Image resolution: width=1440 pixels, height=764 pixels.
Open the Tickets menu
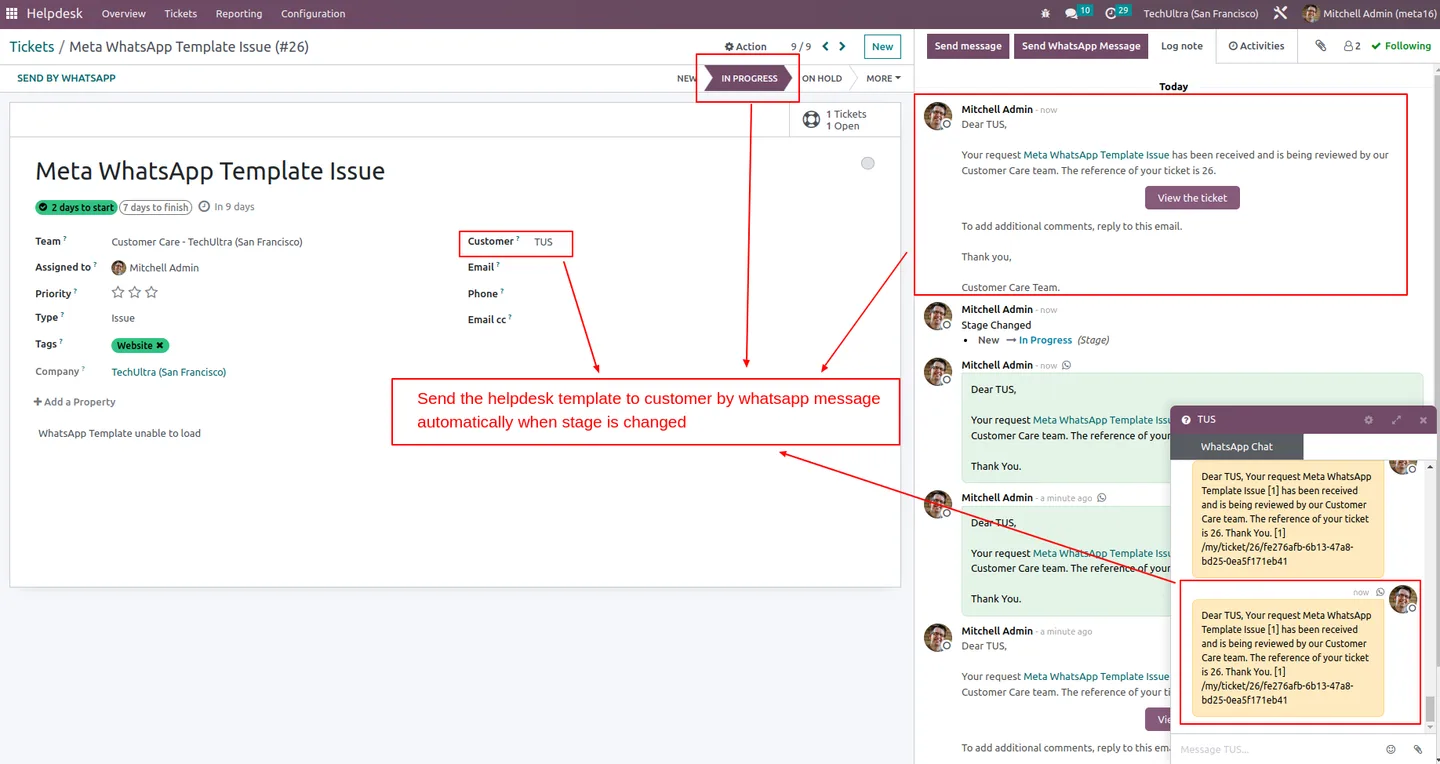(x=181, y=14)
